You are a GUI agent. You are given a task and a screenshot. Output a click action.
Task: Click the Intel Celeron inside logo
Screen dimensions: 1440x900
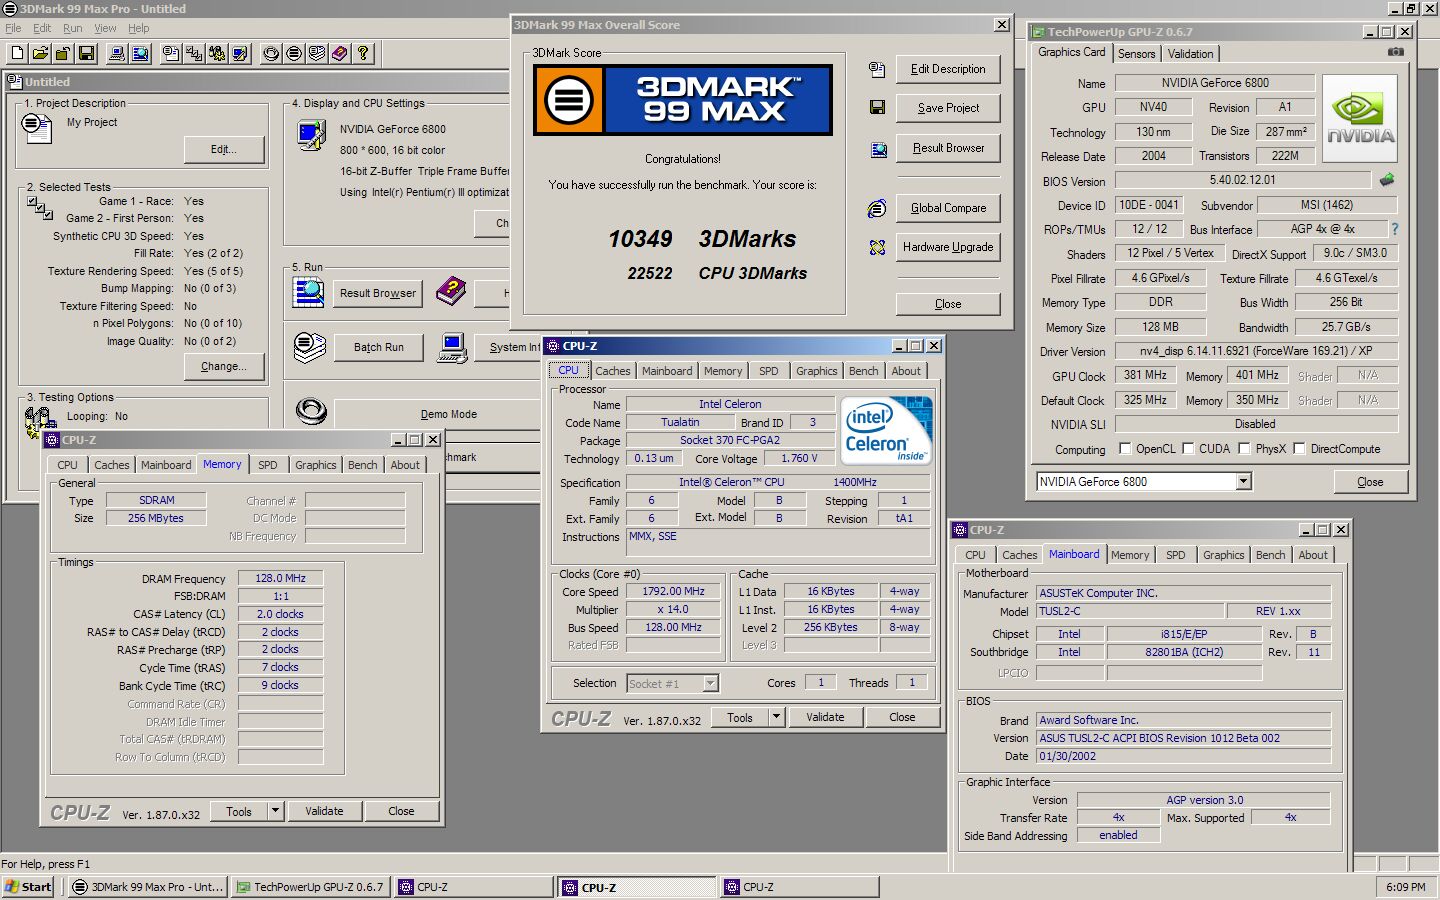tap(887, 431)
